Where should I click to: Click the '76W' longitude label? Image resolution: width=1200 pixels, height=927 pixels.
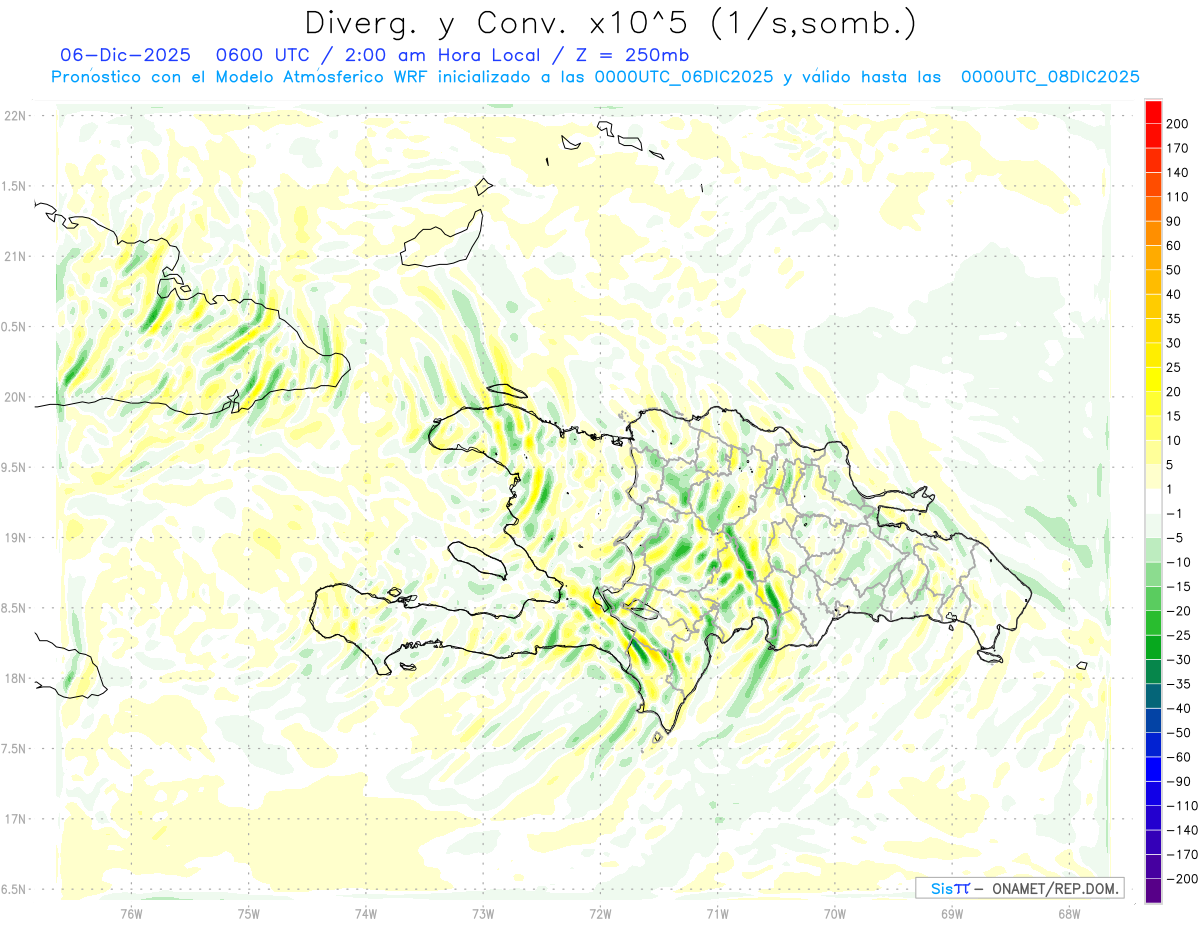point(131,913)
